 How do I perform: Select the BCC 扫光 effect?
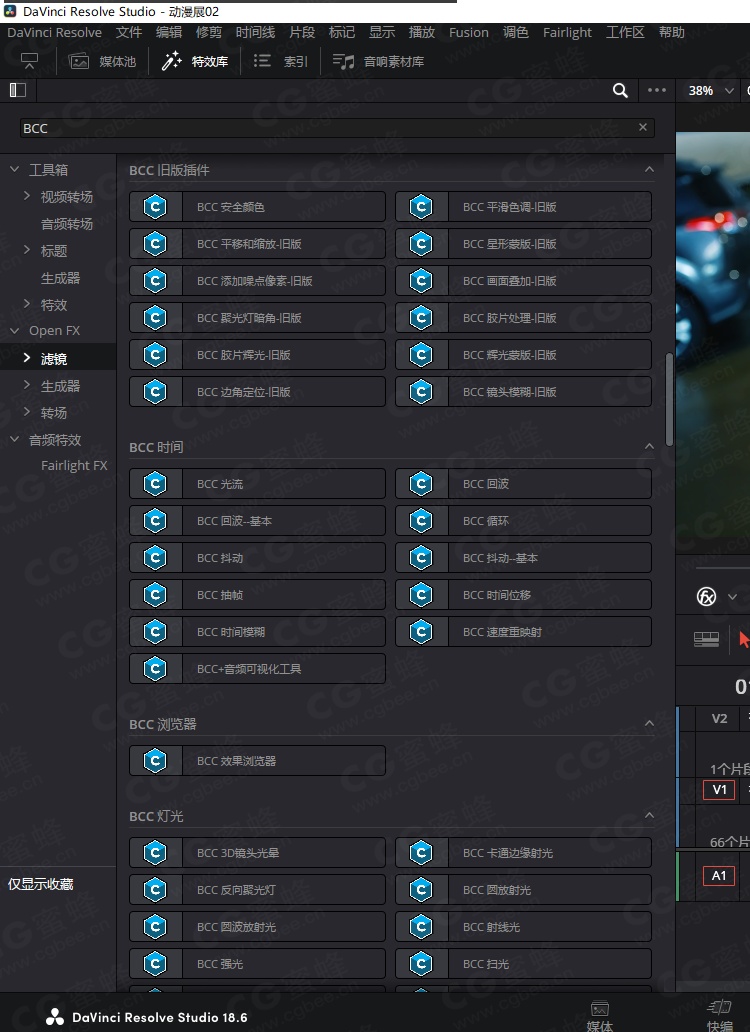(523, 964)
